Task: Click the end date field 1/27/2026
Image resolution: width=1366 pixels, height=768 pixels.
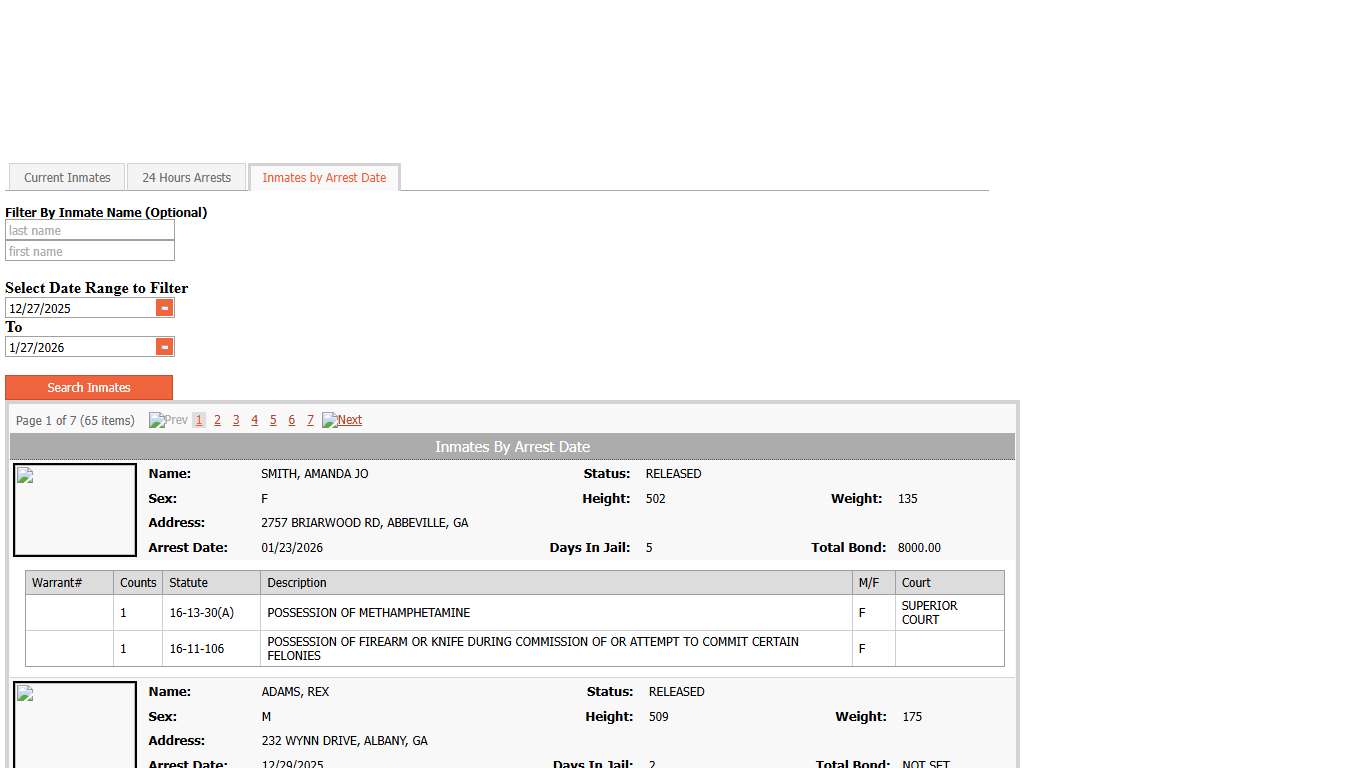Action: (x=80, y=347)
